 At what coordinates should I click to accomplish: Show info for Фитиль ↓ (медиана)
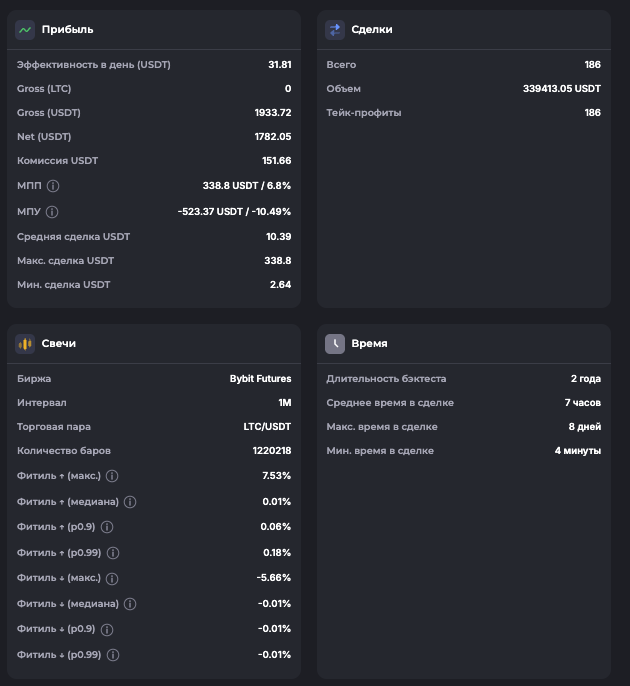tap(130, 604)
